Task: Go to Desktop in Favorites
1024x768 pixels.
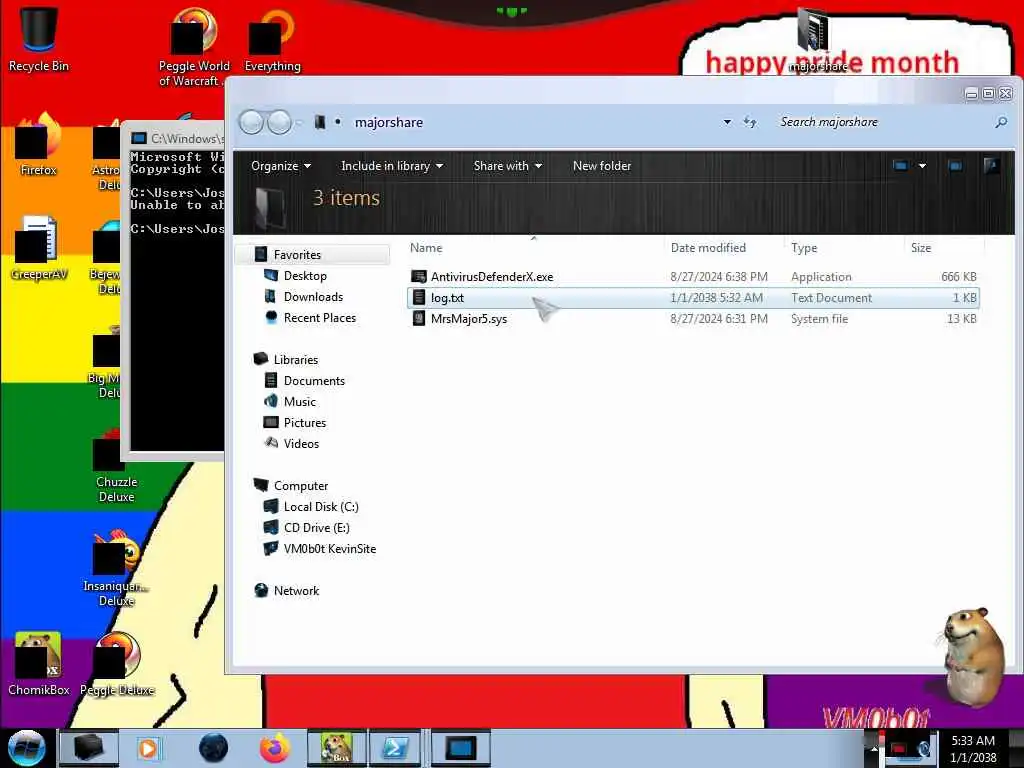Action: [305, 276]
